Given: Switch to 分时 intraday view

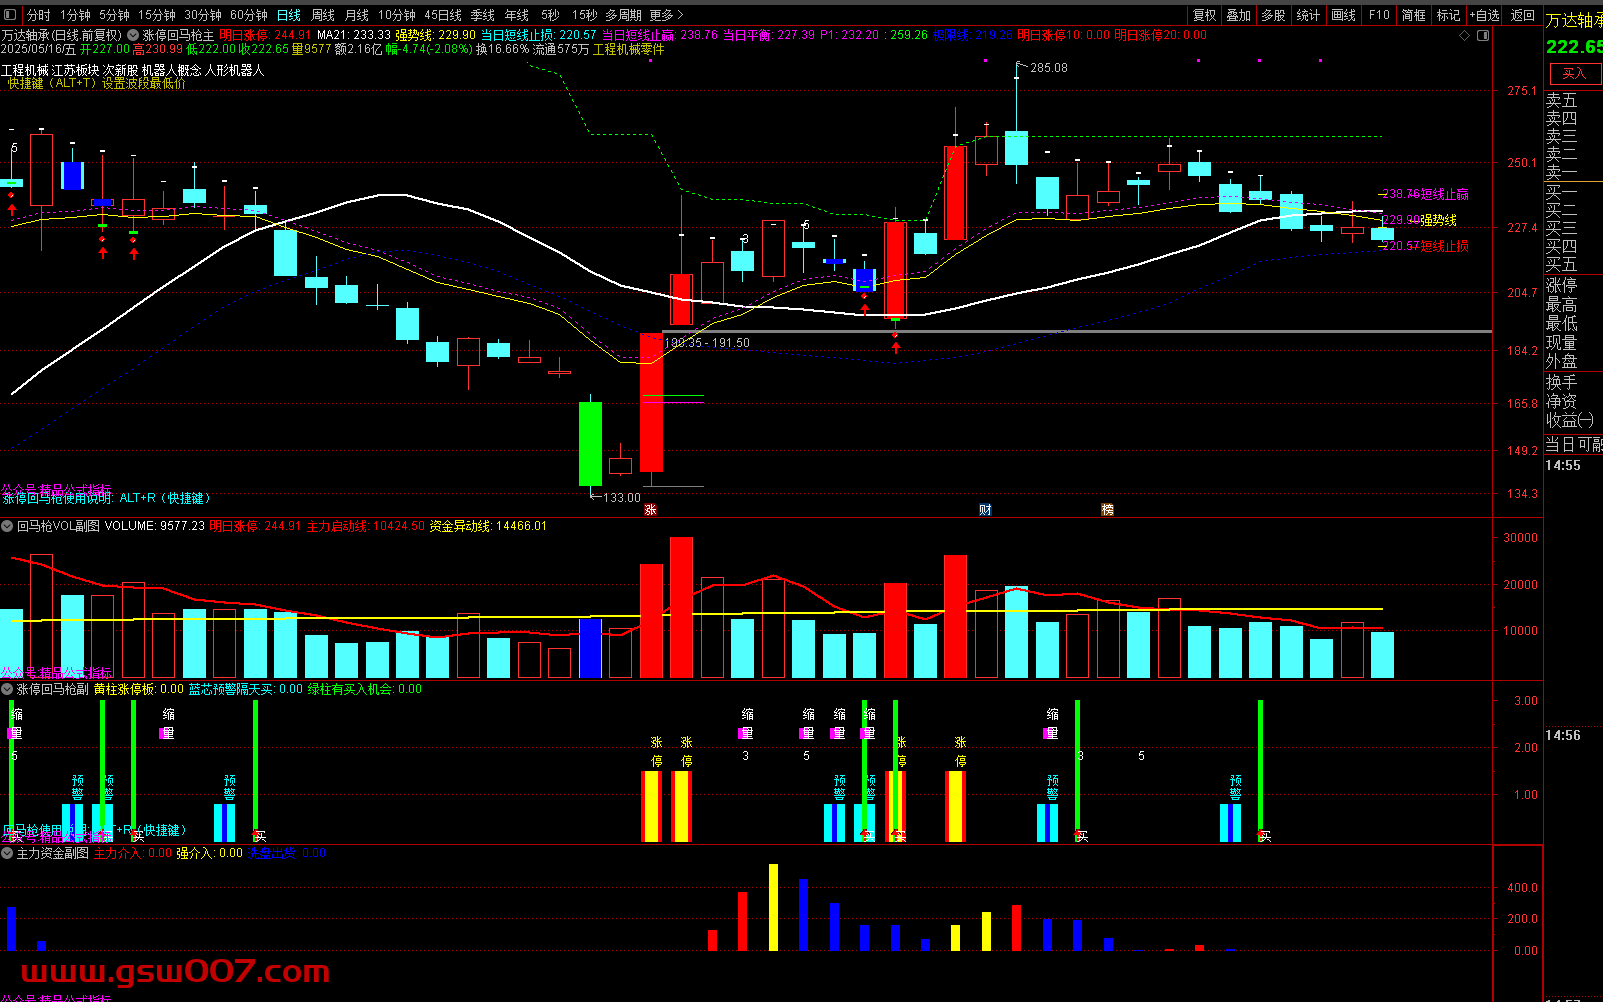Looking at the screenshot, I should 38,15.
